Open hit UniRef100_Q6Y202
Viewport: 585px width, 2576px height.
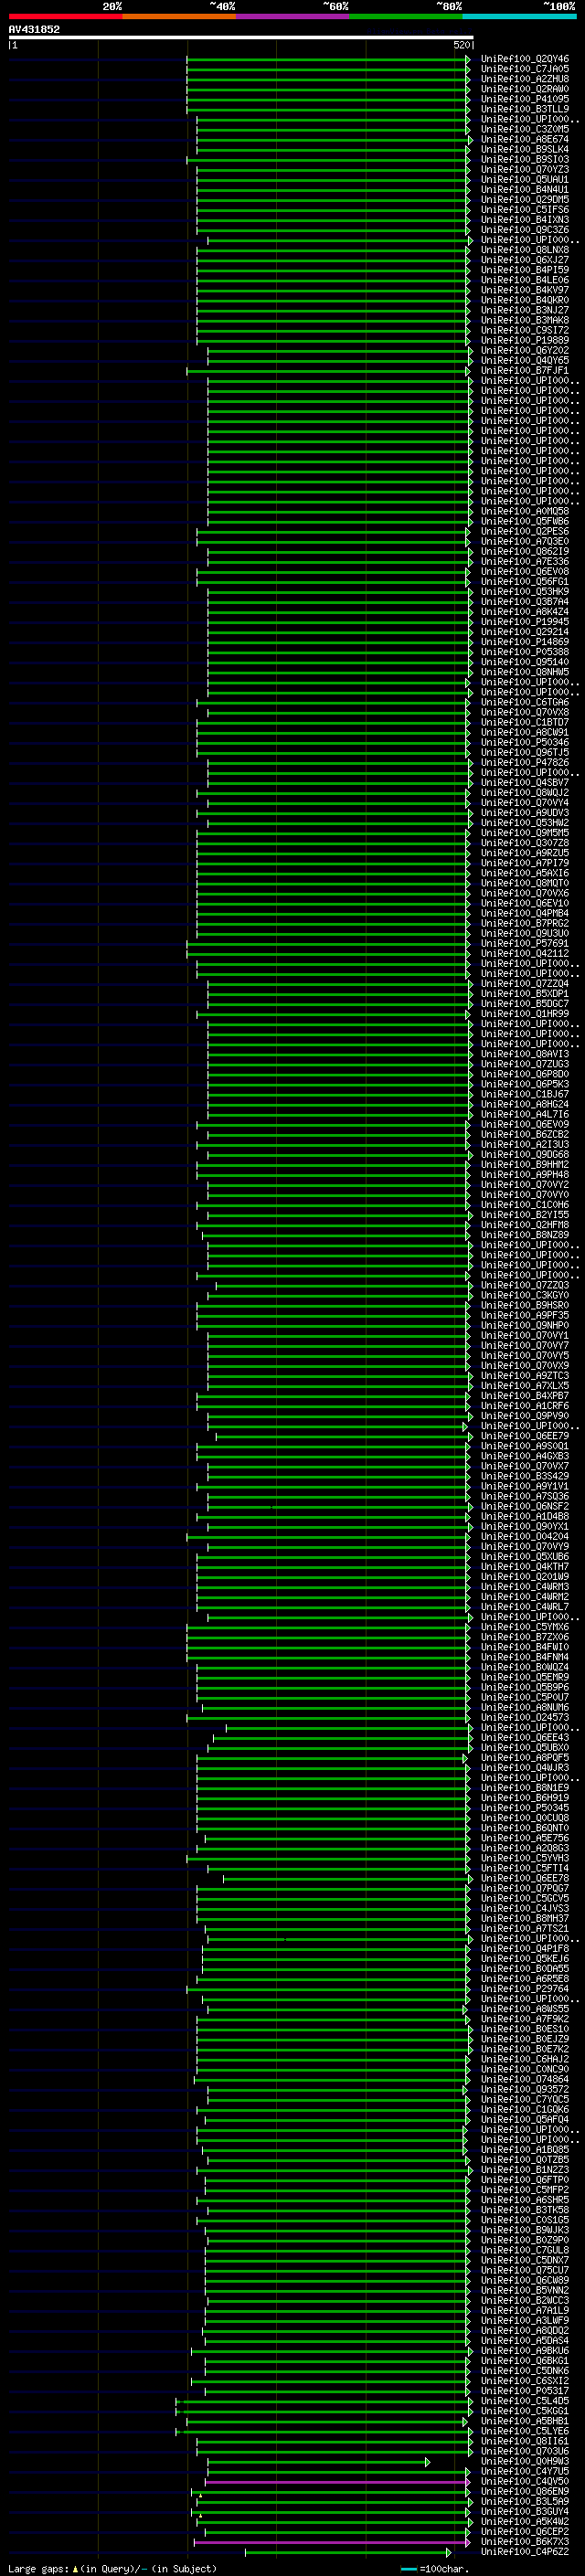point(525,351)
